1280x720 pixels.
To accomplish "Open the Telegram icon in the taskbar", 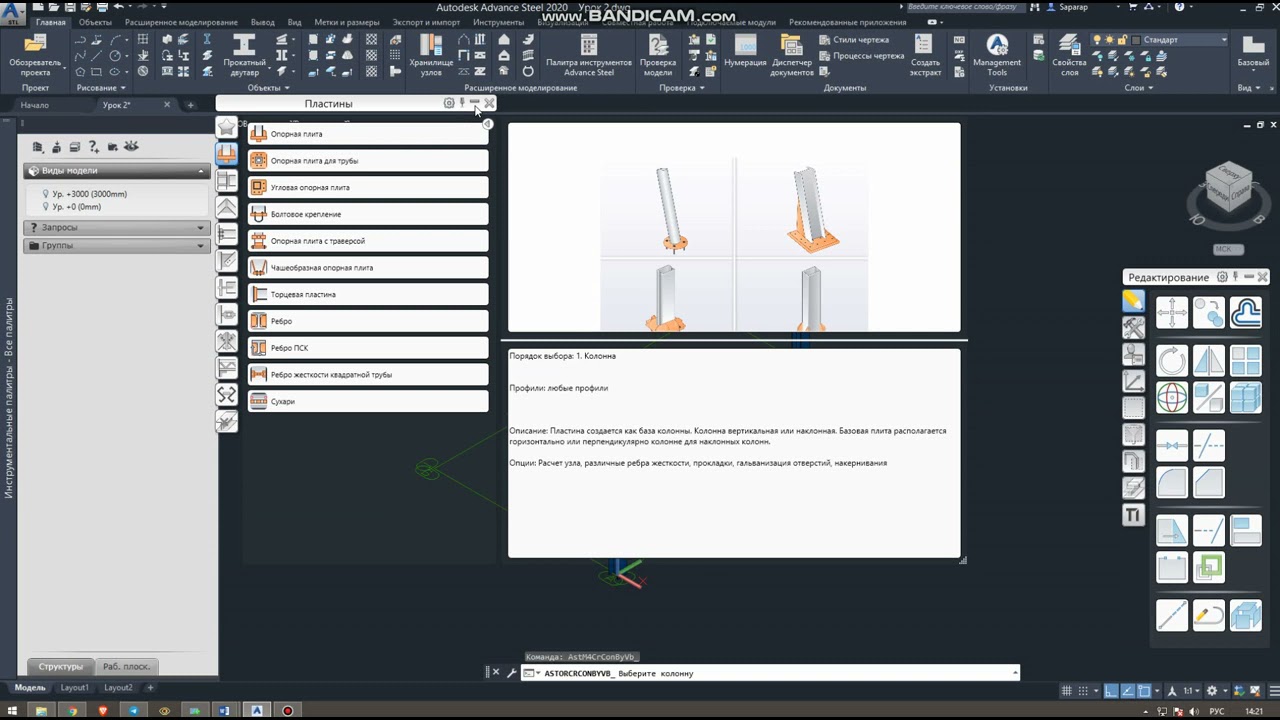I will [133, 711].
